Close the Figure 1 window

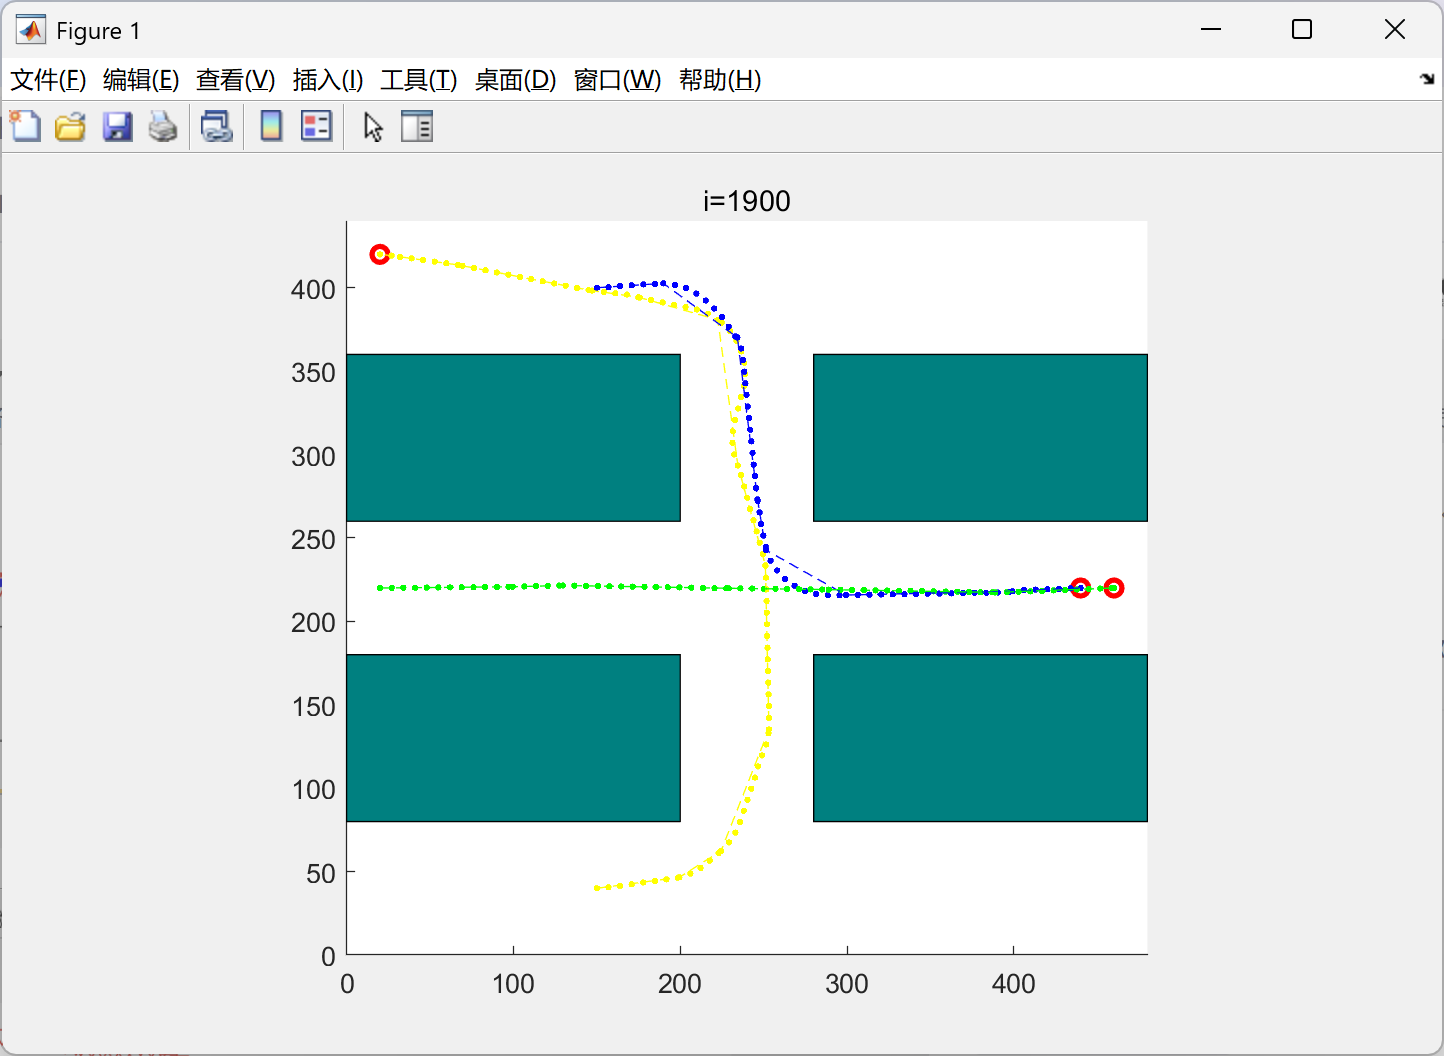coord(1395,30)
